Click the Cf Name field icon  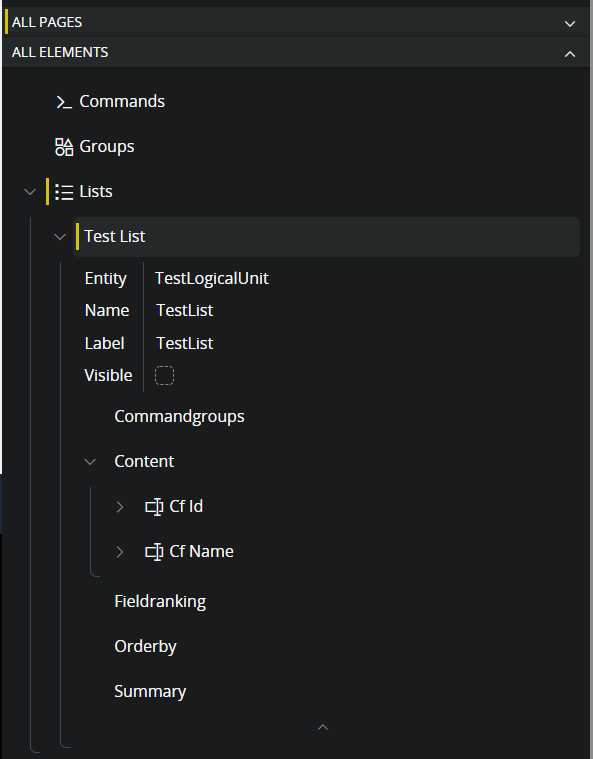point(154,552)
